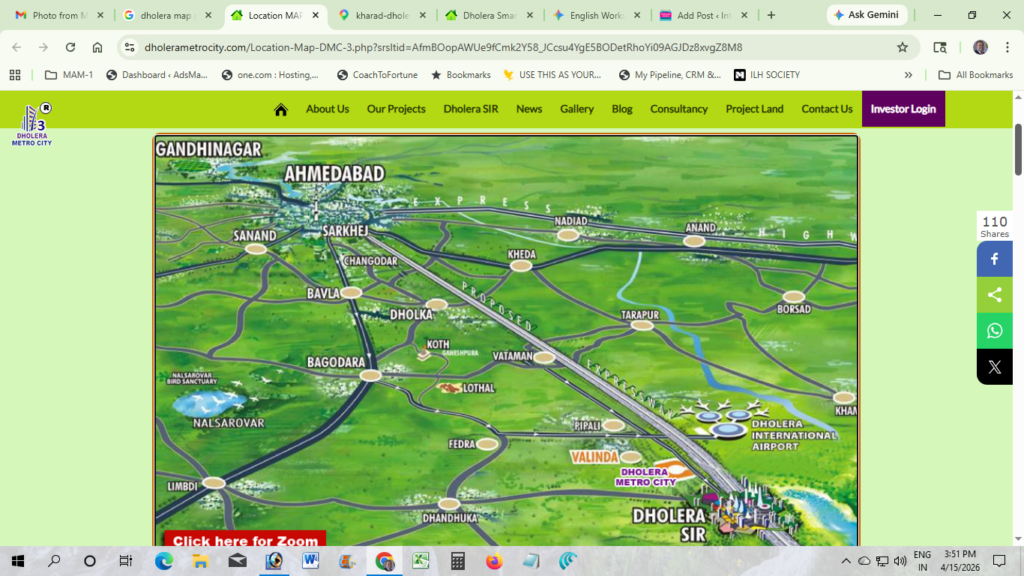Open the News menu item
The image size is (1024, 576).
tap(529, 109)
